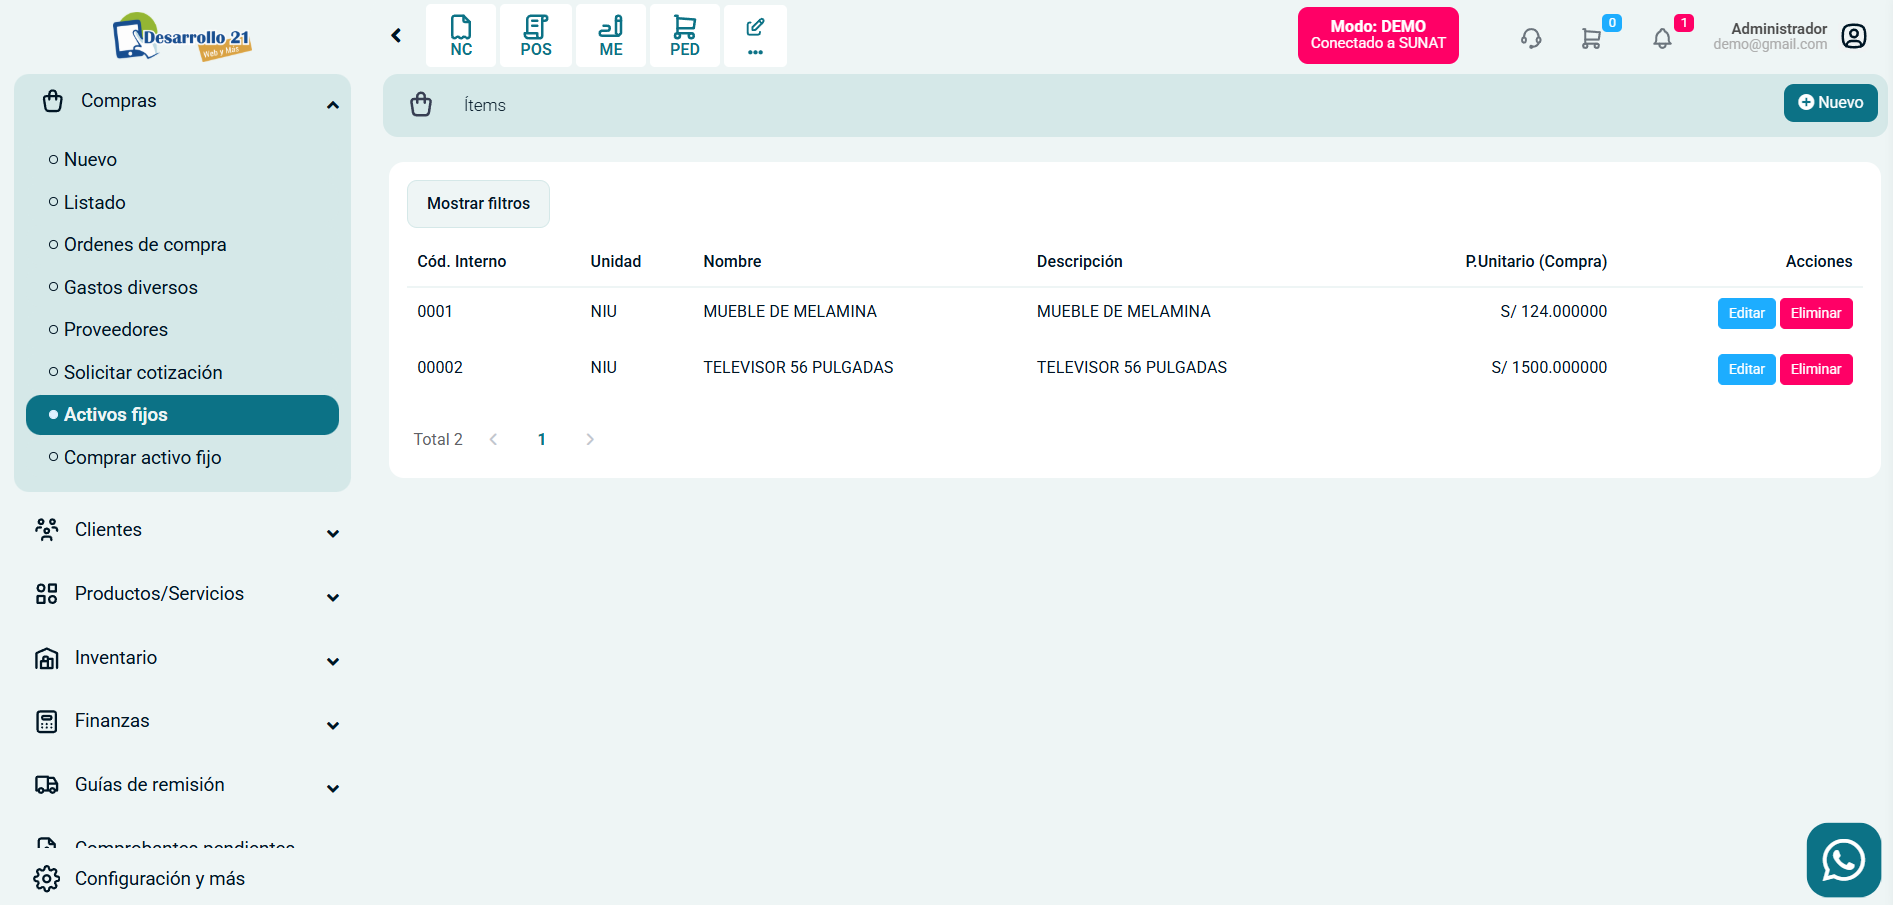Select Ordenes de compra in sidebar
Screen dimensions: 1893x905
[145, 245]
